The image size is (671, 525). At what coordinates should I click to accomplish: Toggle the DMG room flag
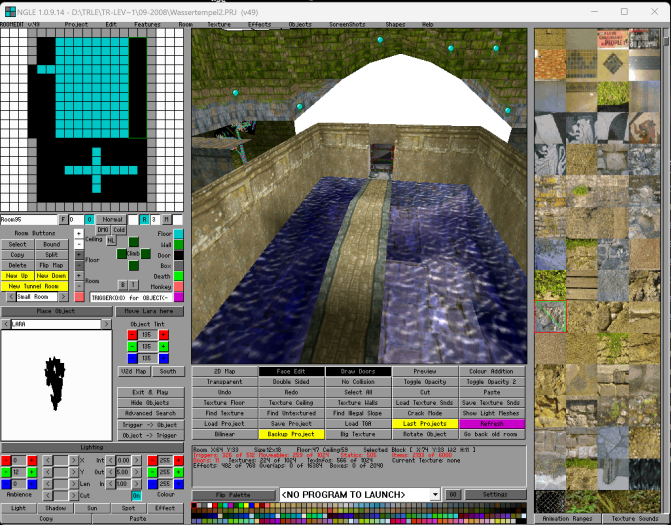pos(103,230)
